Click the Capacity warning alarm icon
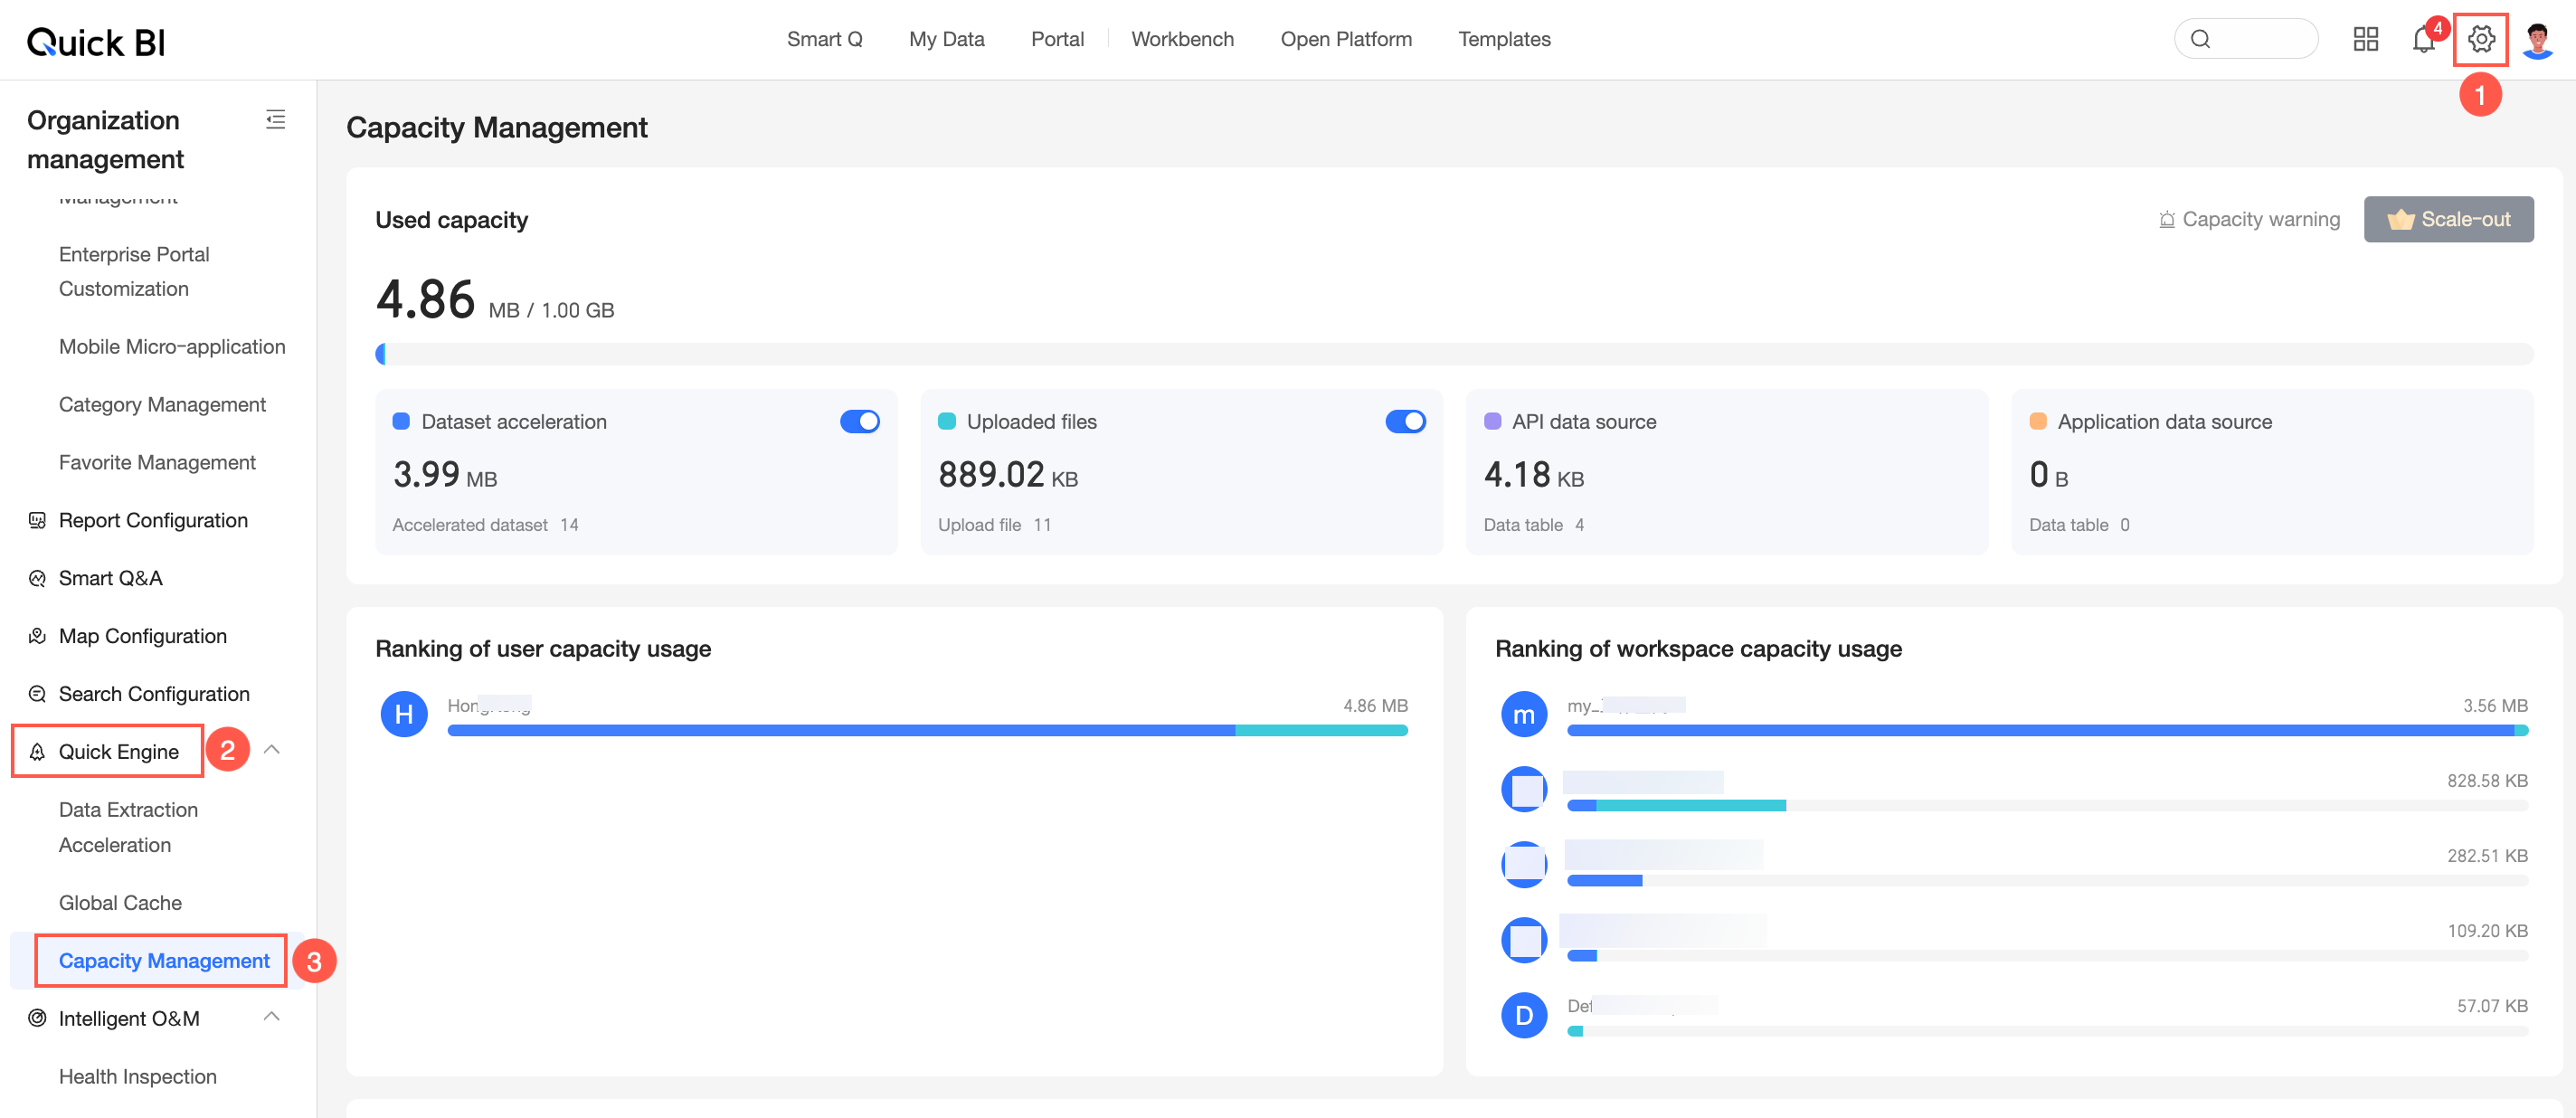The height and width of the screenshot is (1118, 2576). click(2166, 219)
